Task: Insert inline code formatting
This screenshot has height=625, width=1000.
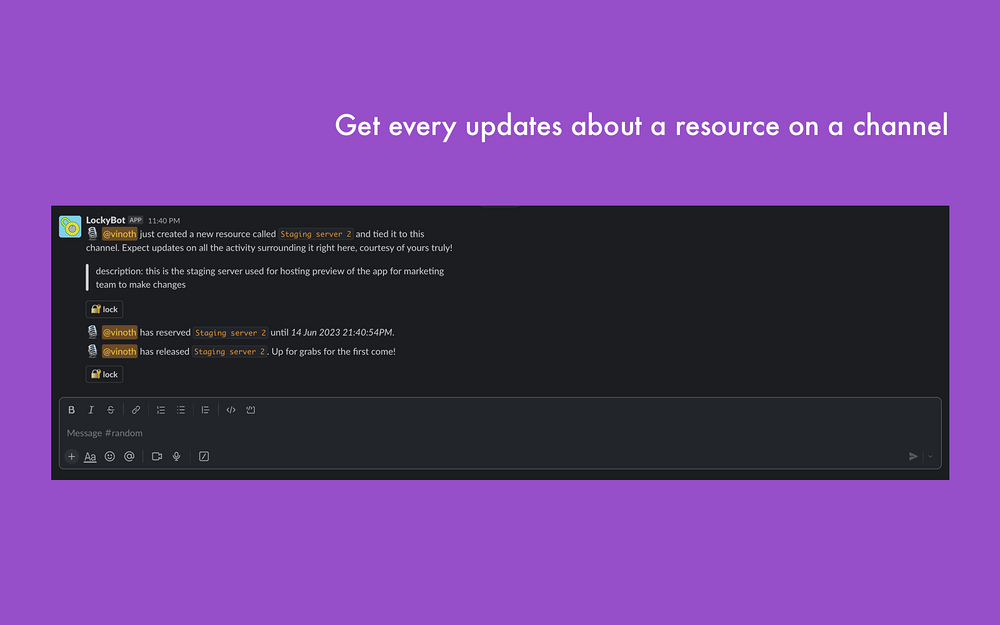Action: pos(231,410)
